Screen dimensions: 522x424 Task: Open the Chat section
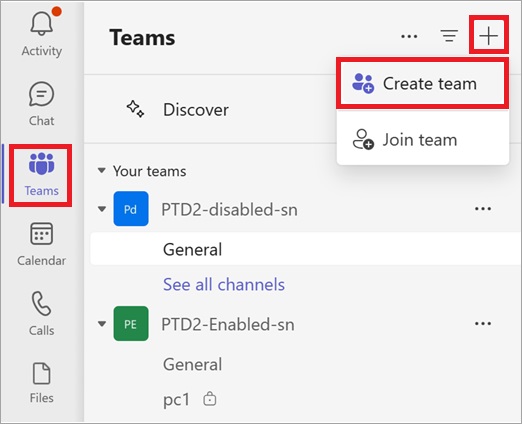[x=42, y=104]
